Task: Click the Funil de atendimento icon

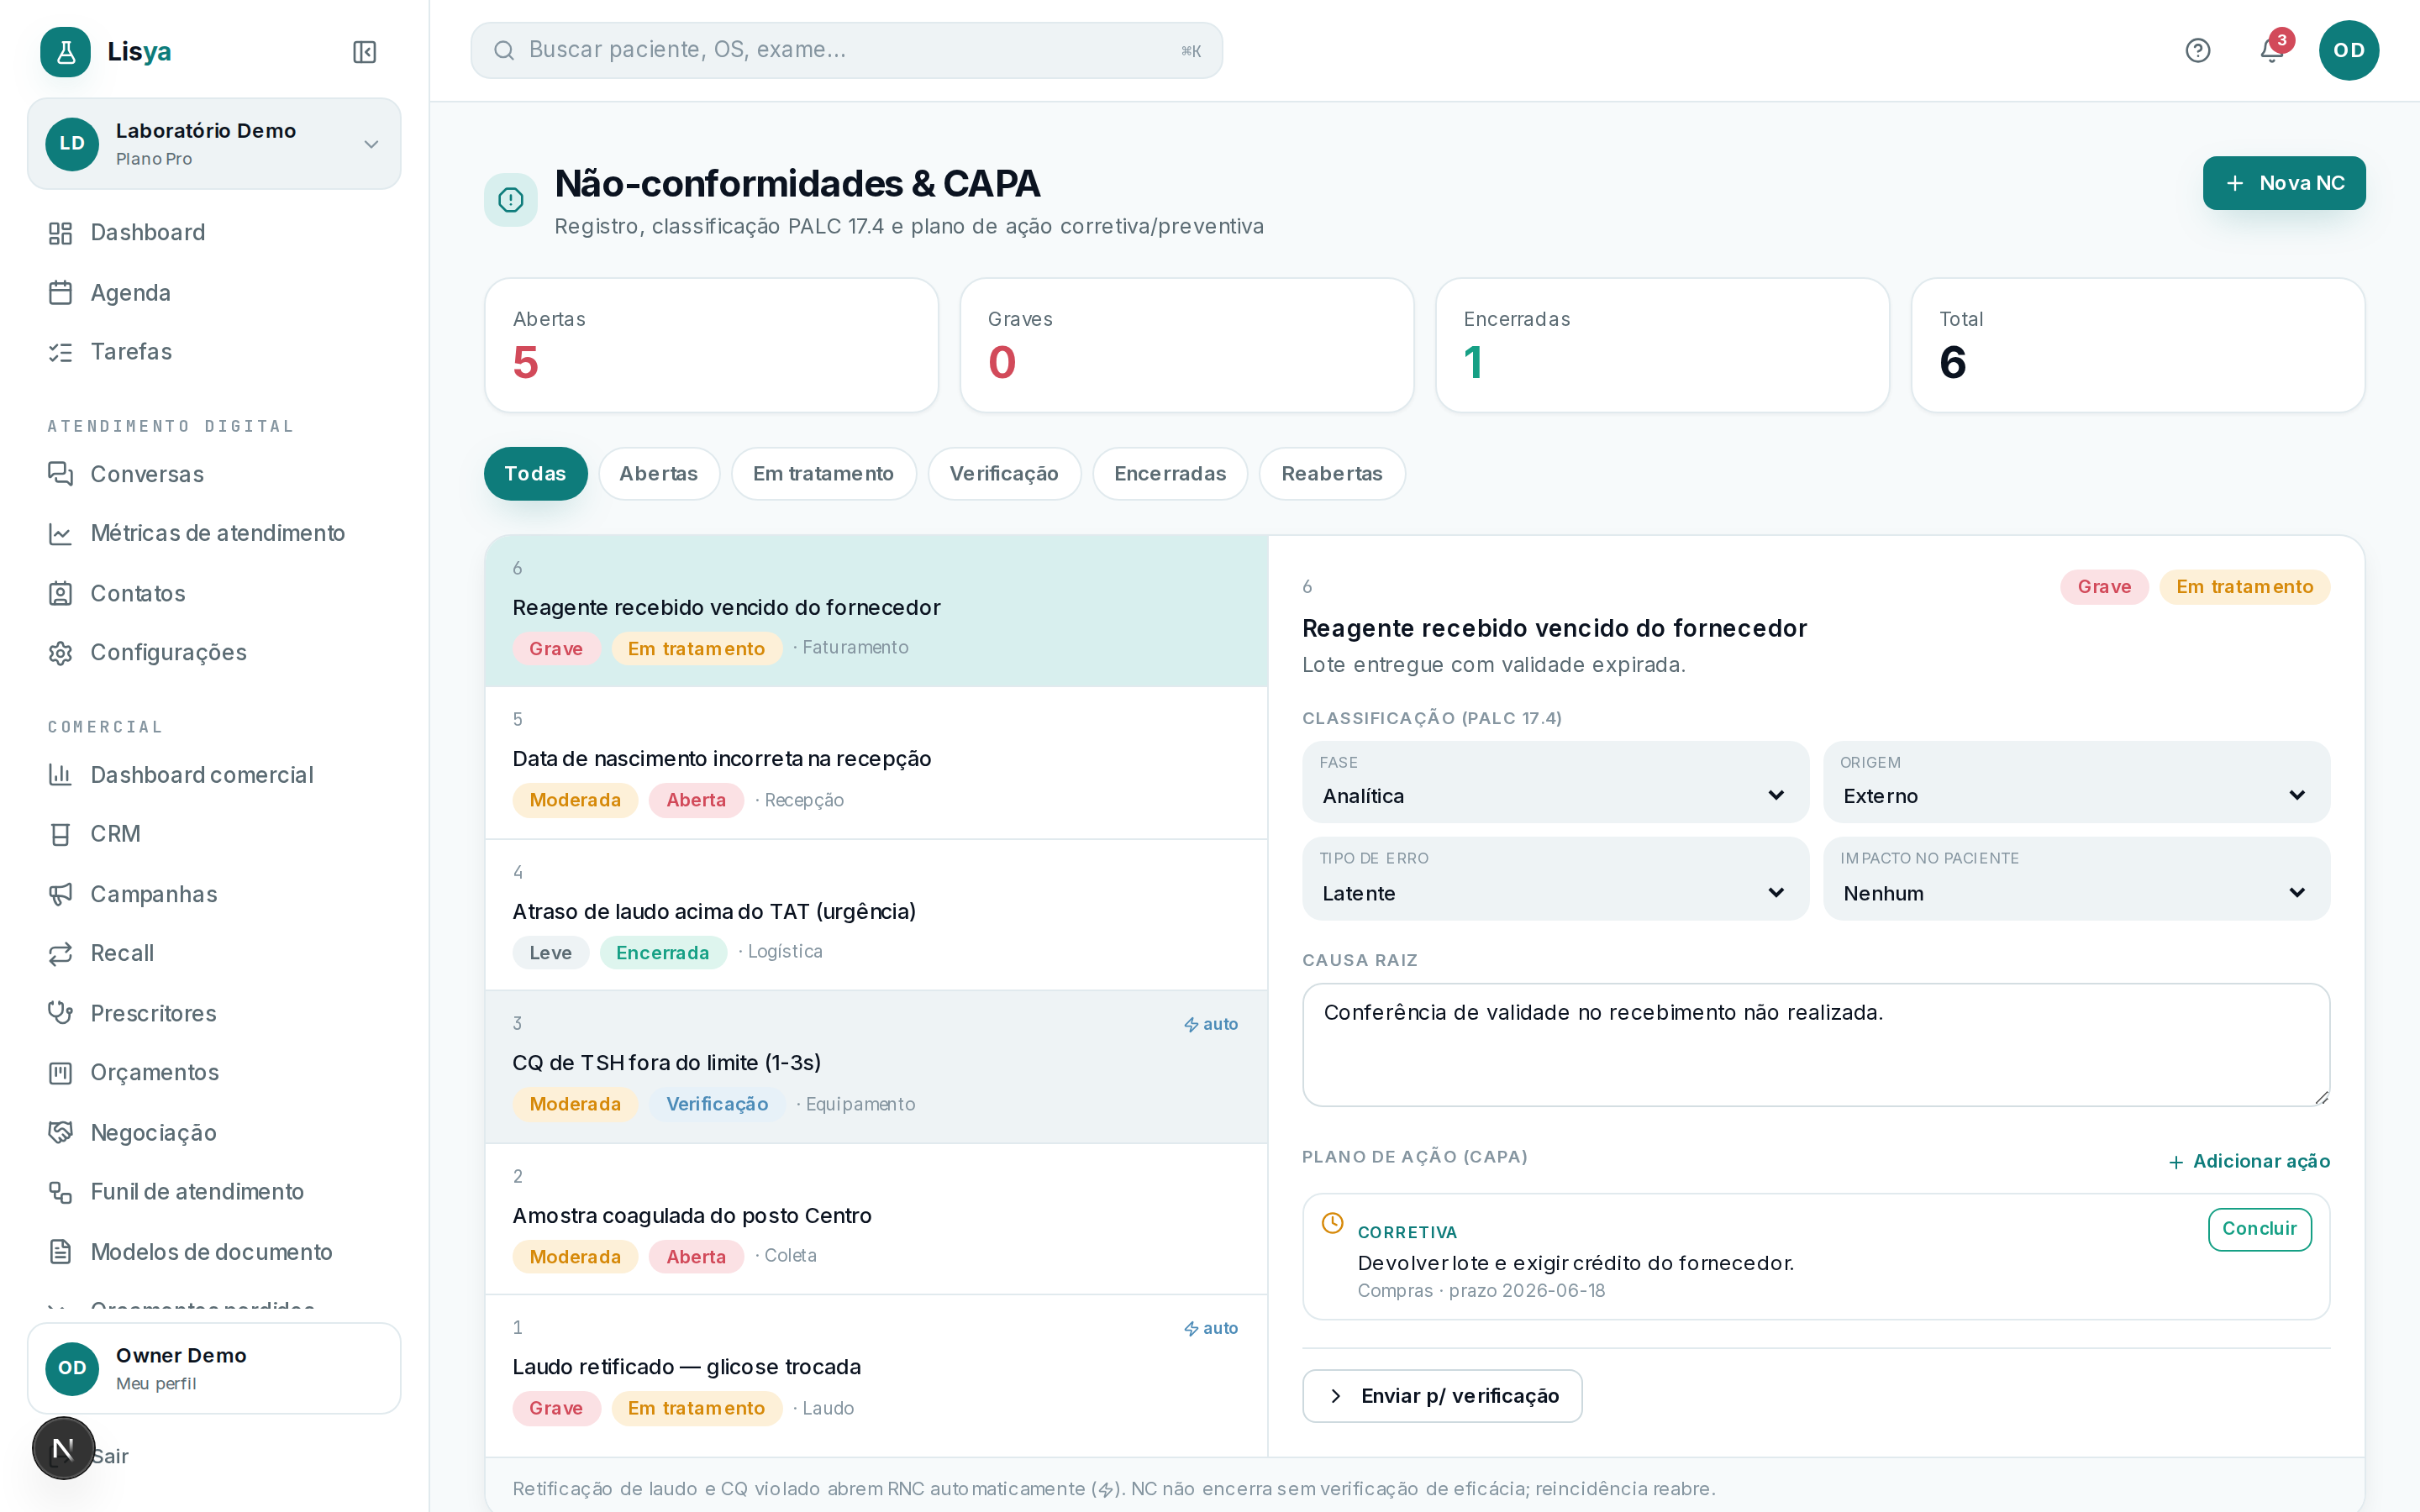Action: tap(60, 1191)
